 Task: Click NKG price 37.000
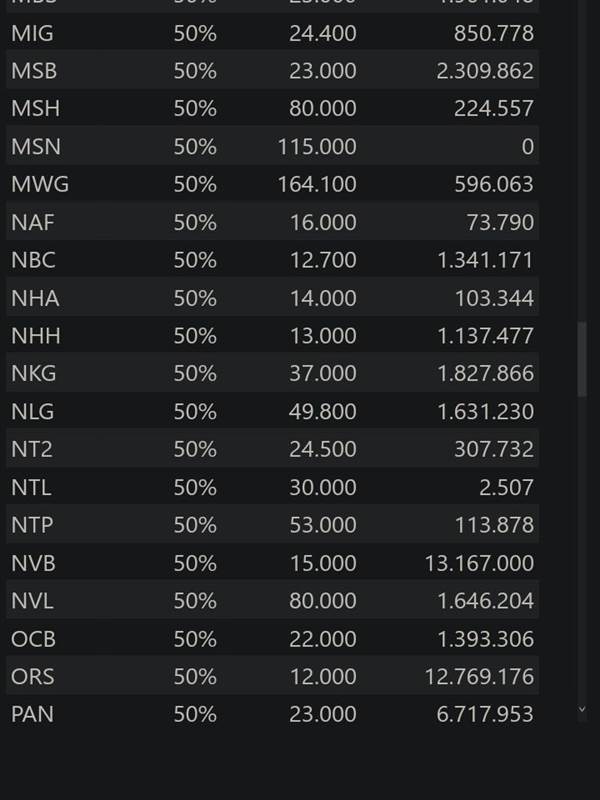pyautogui.click(x=323, y=373)
